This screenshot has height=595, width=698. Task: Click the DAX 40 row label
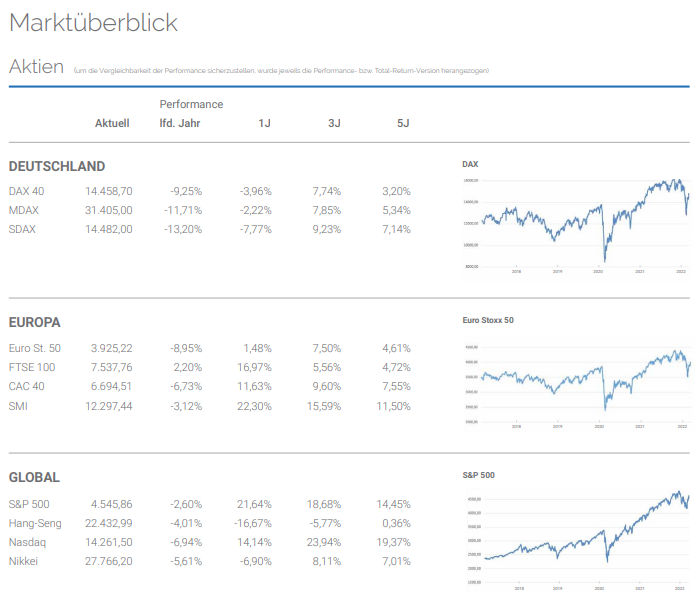[26, 191]
